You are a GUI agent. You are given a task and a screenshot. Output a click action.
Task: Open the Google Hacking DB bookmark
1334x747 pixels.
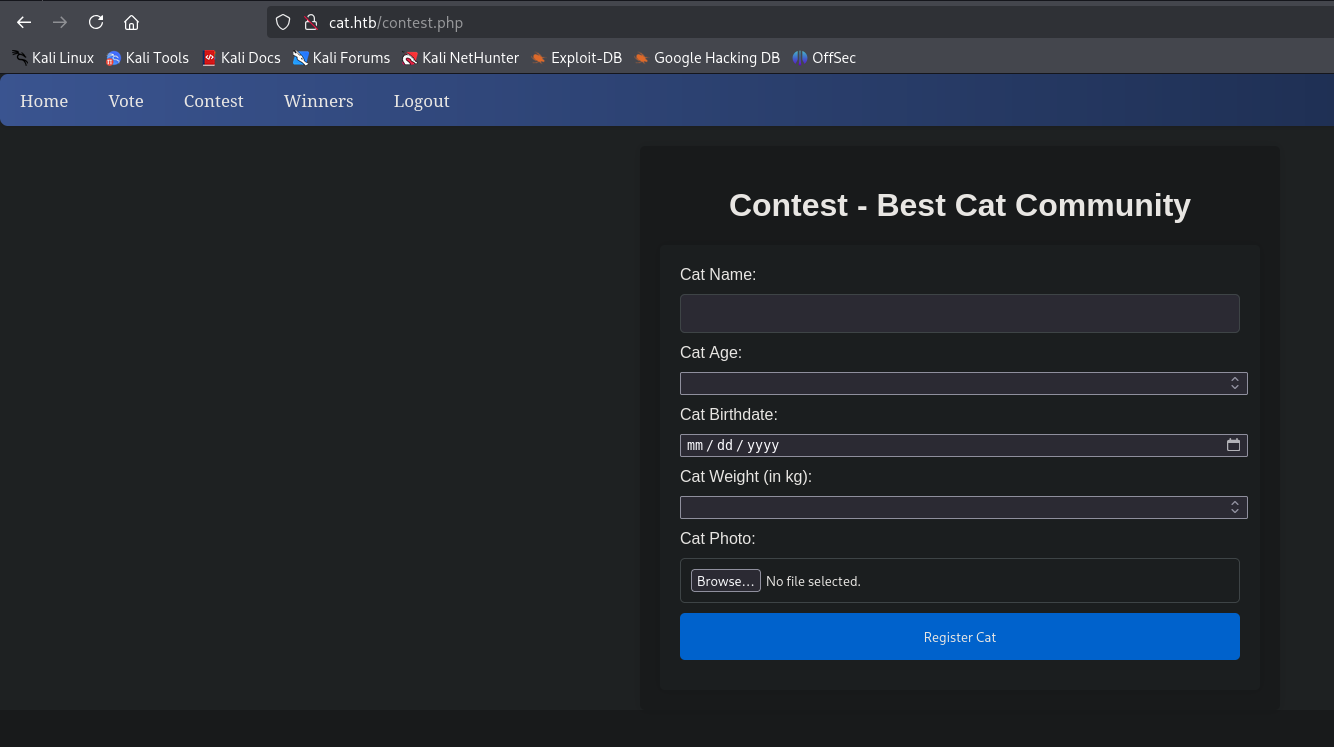[x=706, y=58]
